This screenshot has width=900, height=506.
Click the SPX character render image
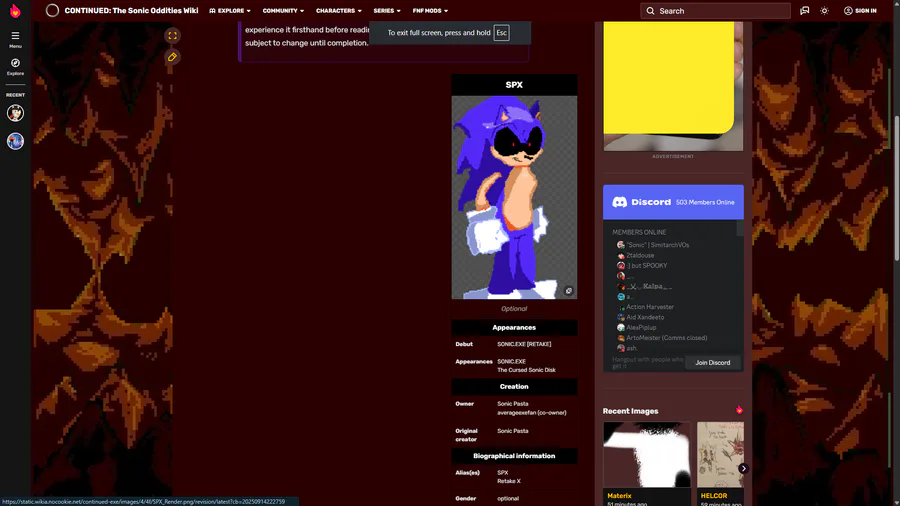[514, 197]
